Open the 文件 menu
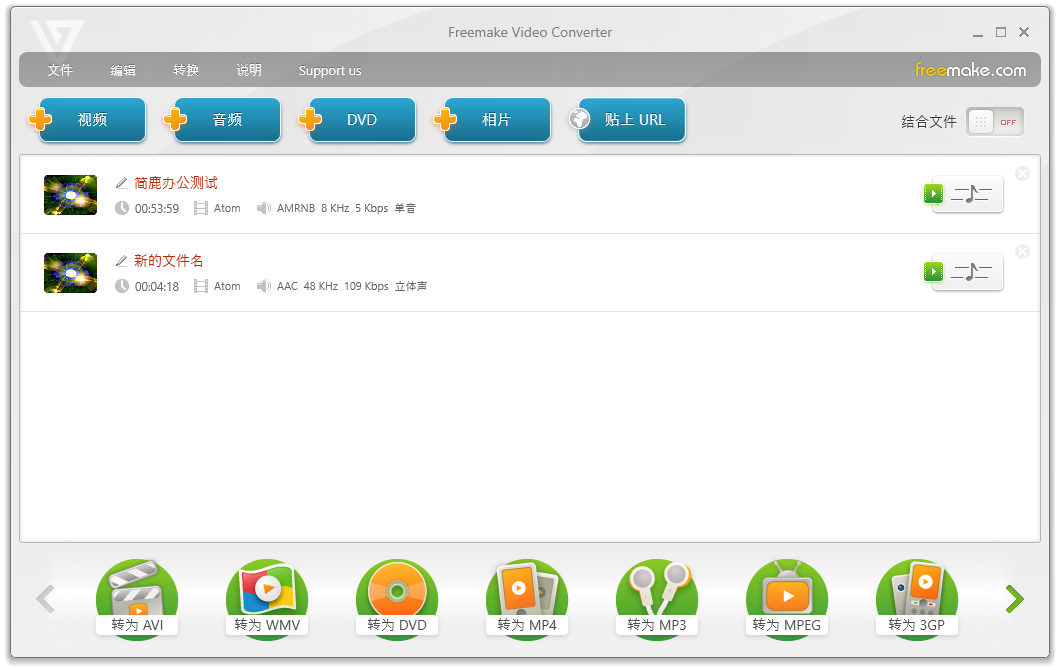Viewport: 1060px width, 670px height. pyautogui.click(x=60, y=70)
